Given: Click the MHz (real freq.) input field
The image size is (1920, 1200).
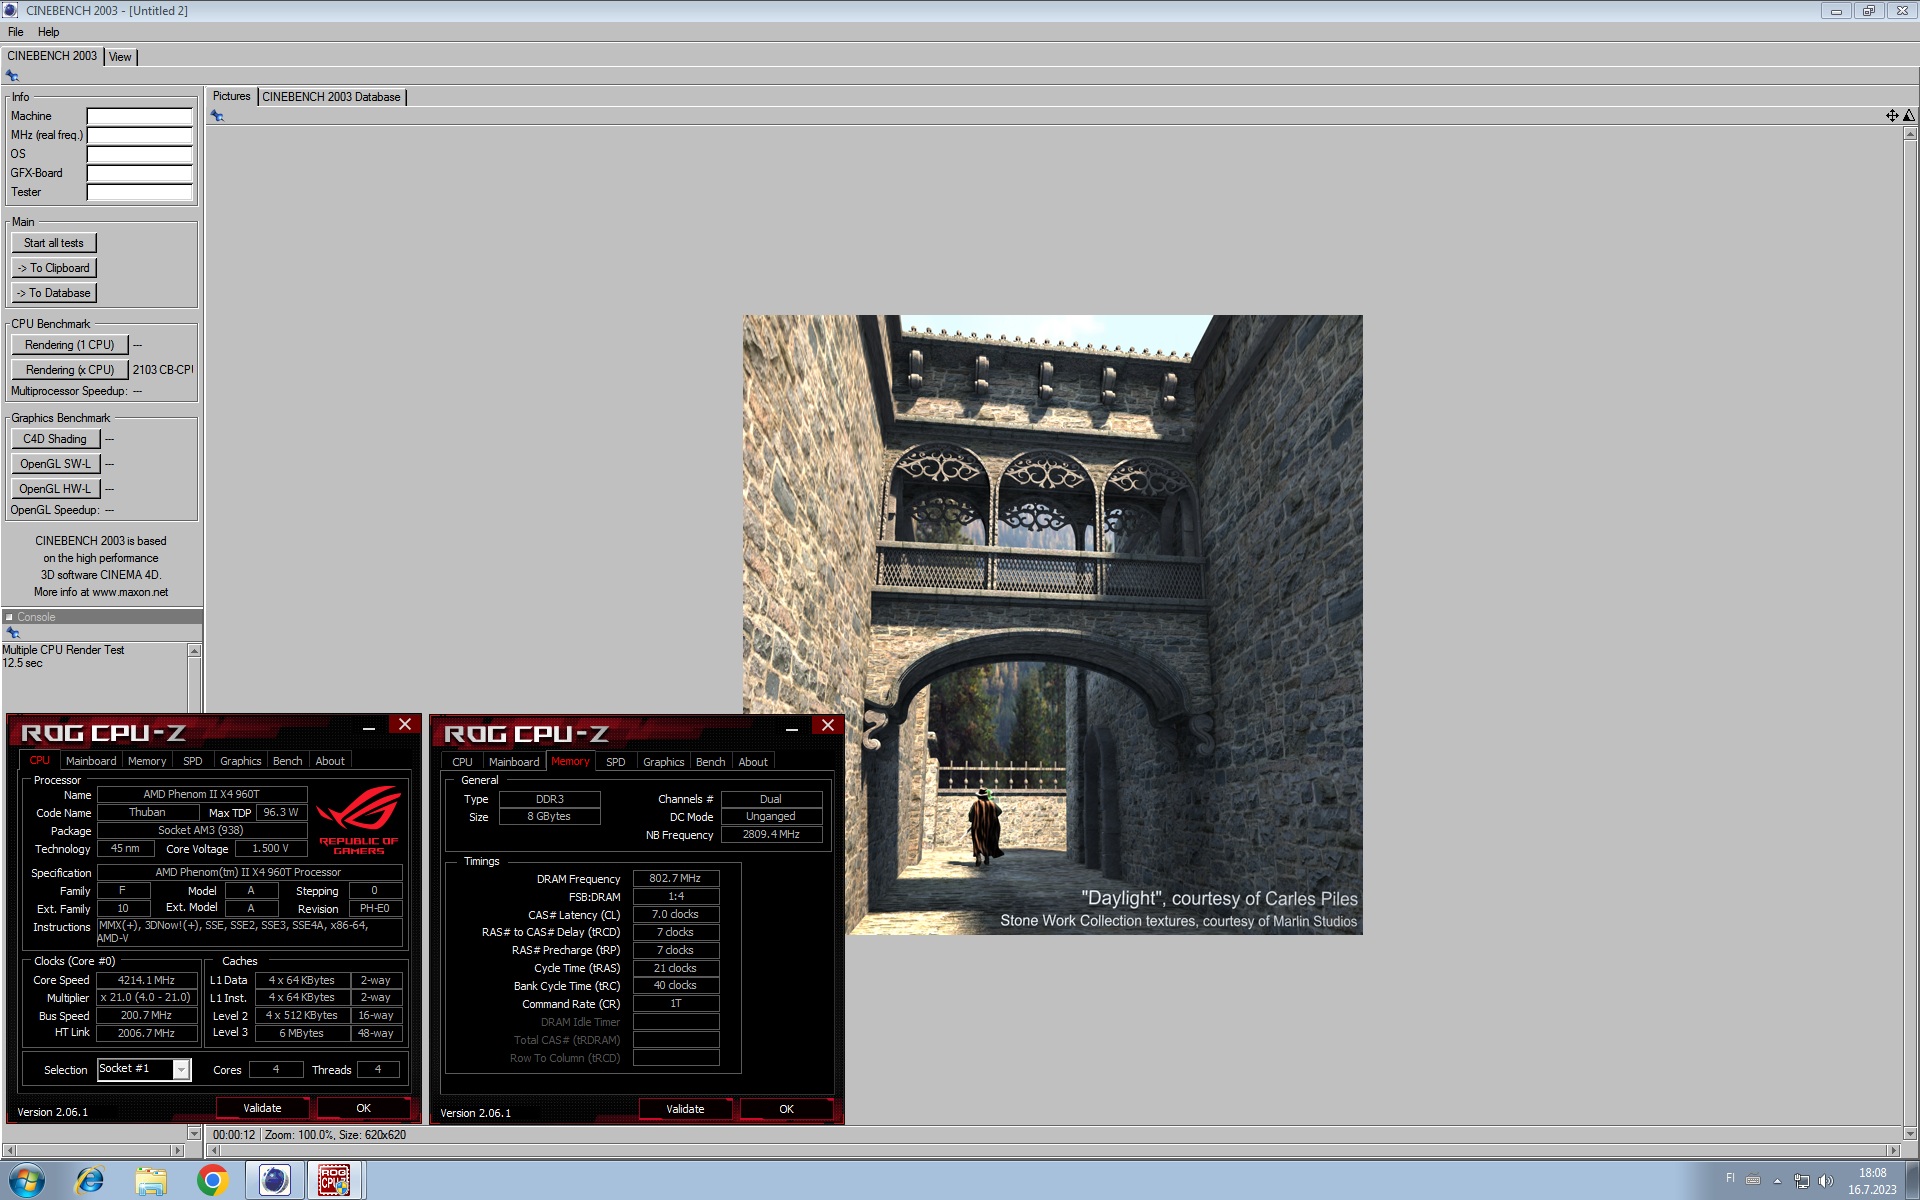Looking at the screenshot, I should 139,135.
